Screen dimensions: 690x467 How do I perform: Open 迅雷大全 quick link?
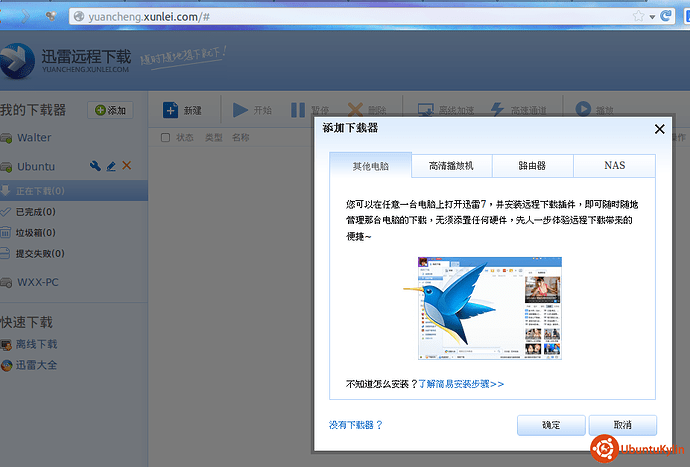coord(37,365)
